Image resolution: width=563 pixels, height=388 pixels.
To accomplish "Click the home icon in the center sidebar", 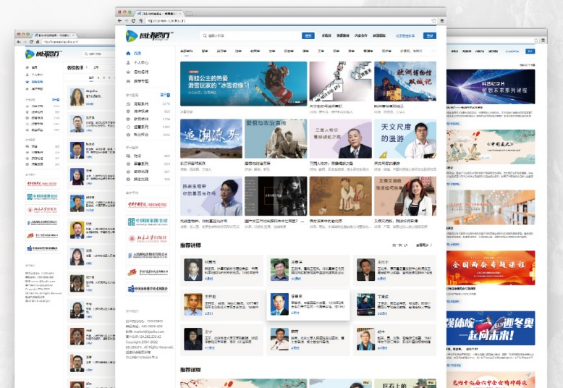I will [128, 53].
